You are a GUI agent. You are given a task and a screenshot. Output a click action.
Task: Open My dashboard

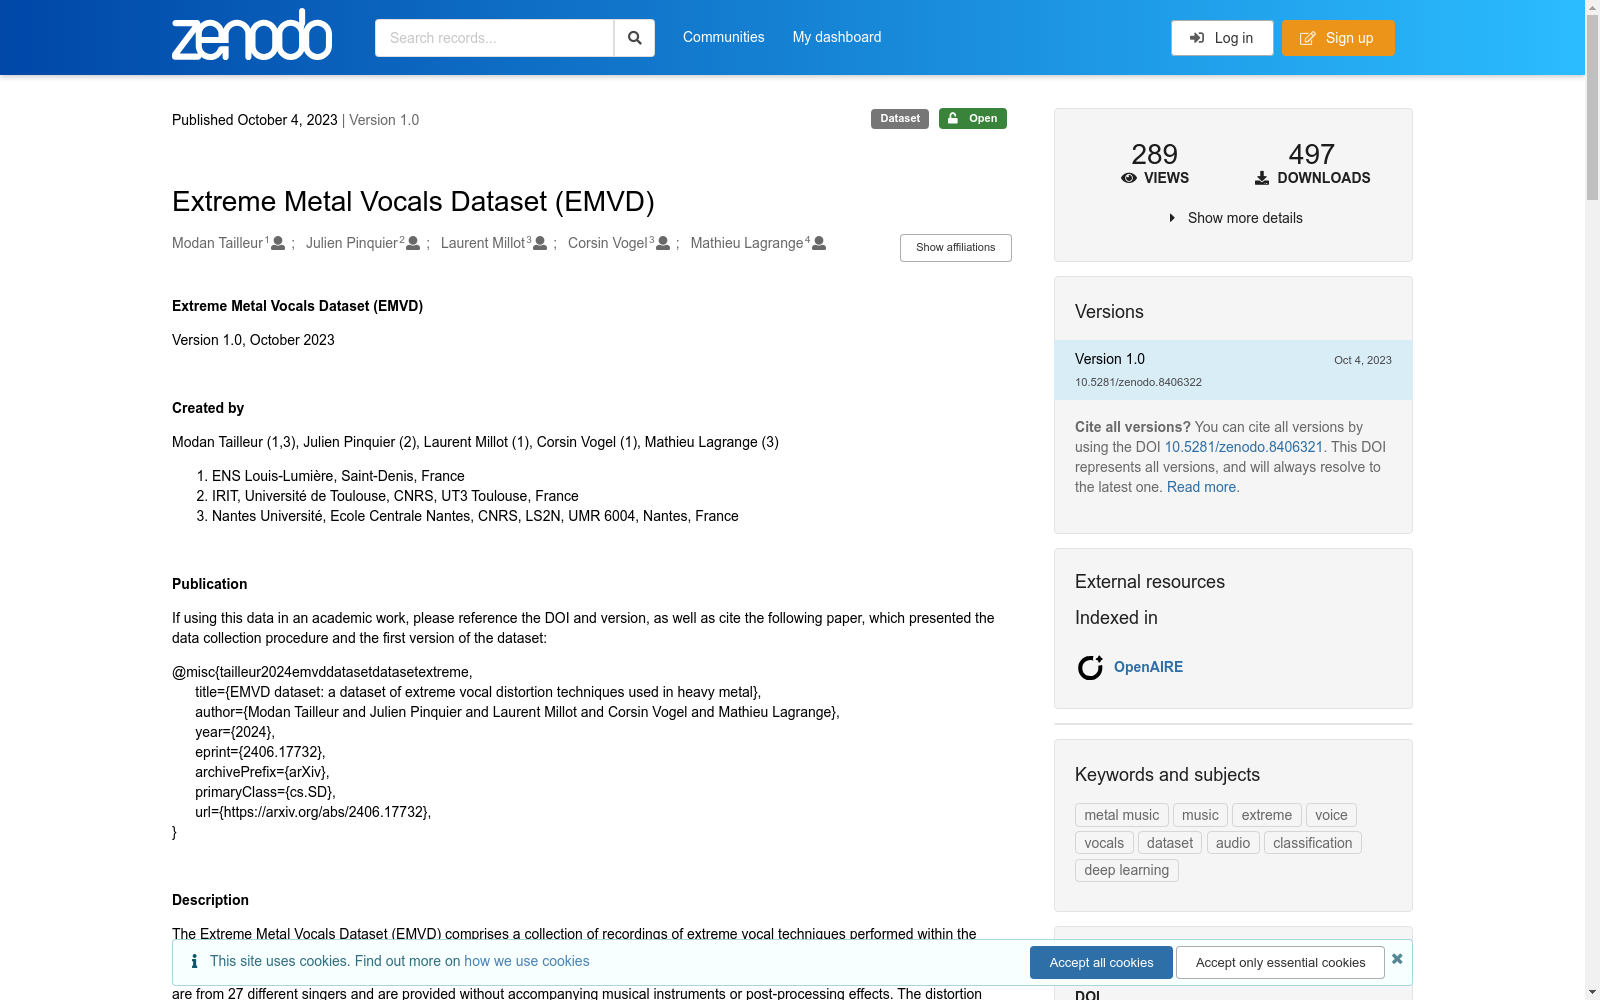(x=837, y=37)
